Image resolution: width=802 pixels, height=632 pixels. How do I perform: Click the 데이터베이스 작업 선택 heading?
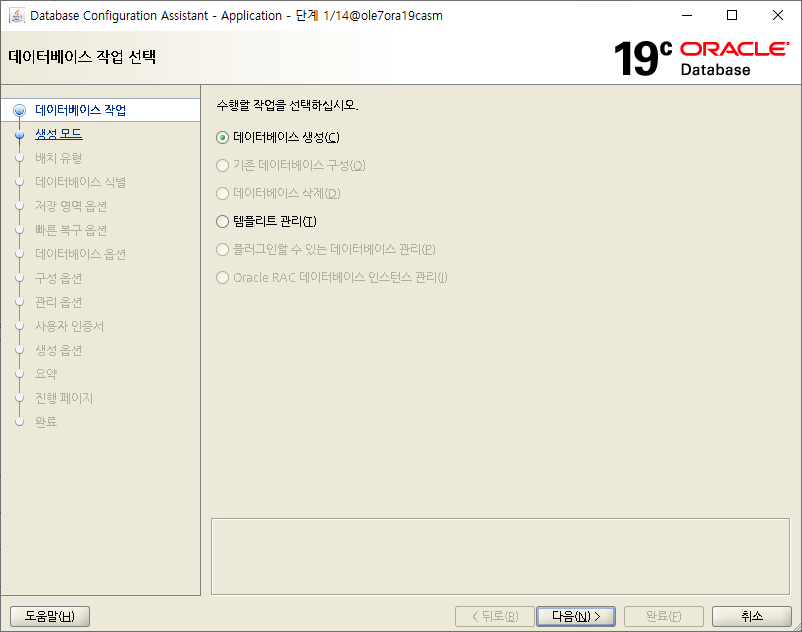tap(82, 57)
